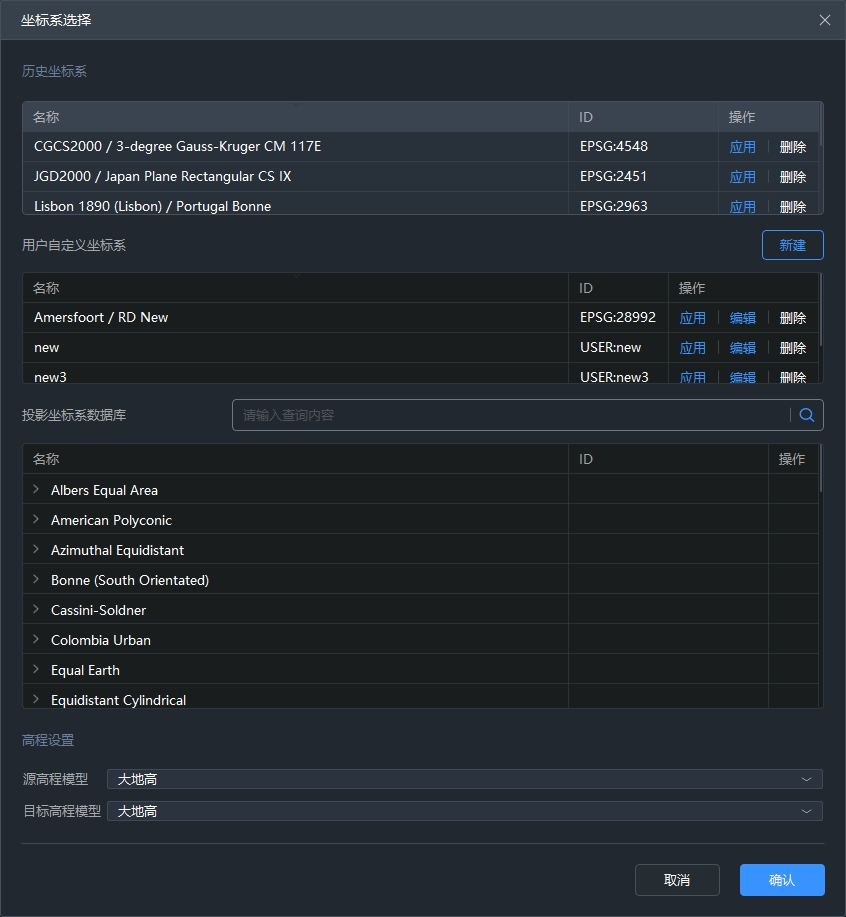This screenshot has height=917, width=846.
Task: Open the 源高程模型 dropdown
Action: tap(464, 779)
